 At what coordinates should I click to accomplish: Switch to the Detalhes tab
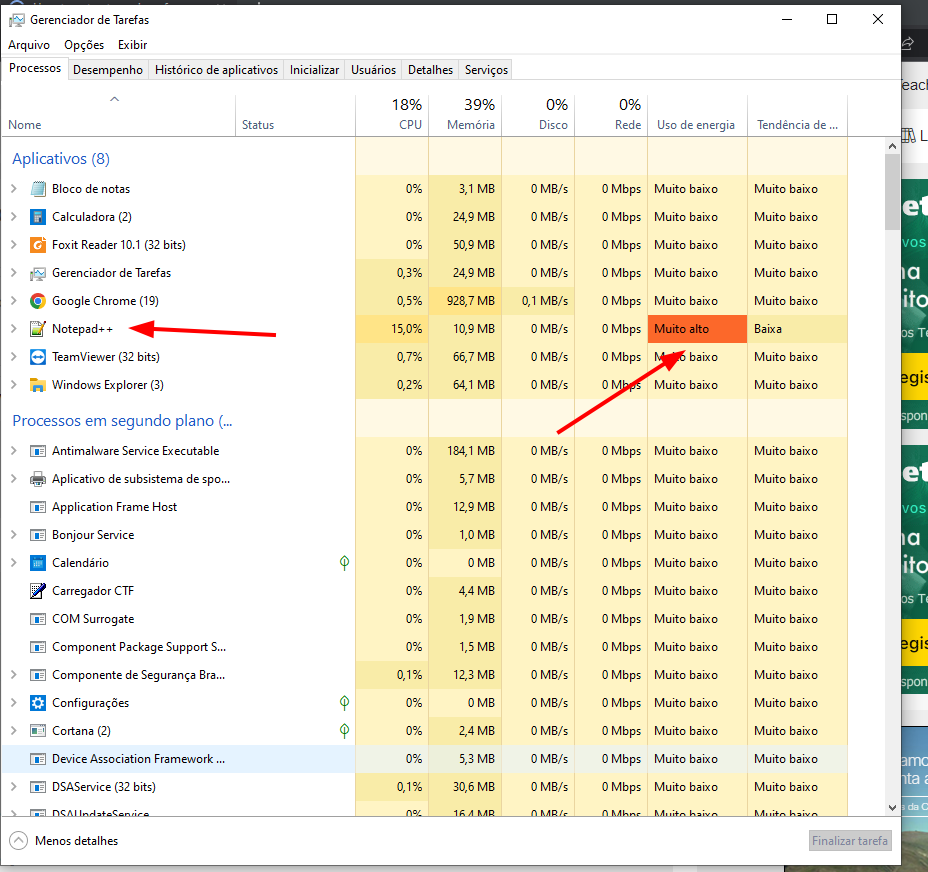point(430,70)
